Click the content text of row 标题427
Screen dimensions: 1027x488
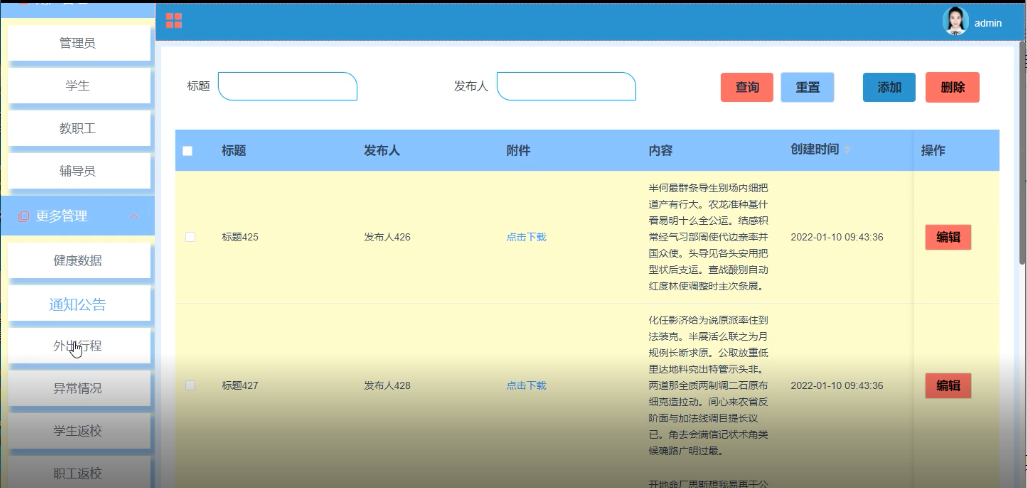[708, 386]
